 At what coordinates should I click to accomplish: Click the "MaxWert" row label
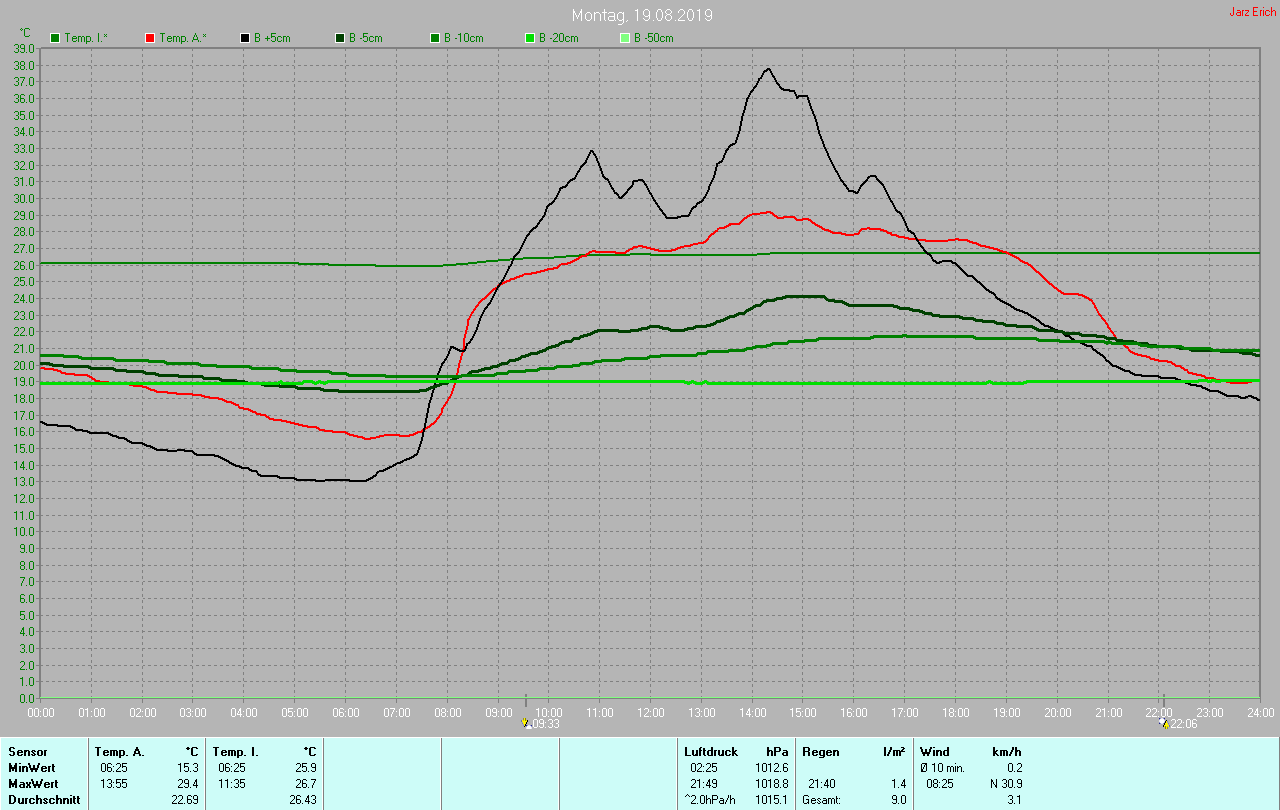click(32, 784)
